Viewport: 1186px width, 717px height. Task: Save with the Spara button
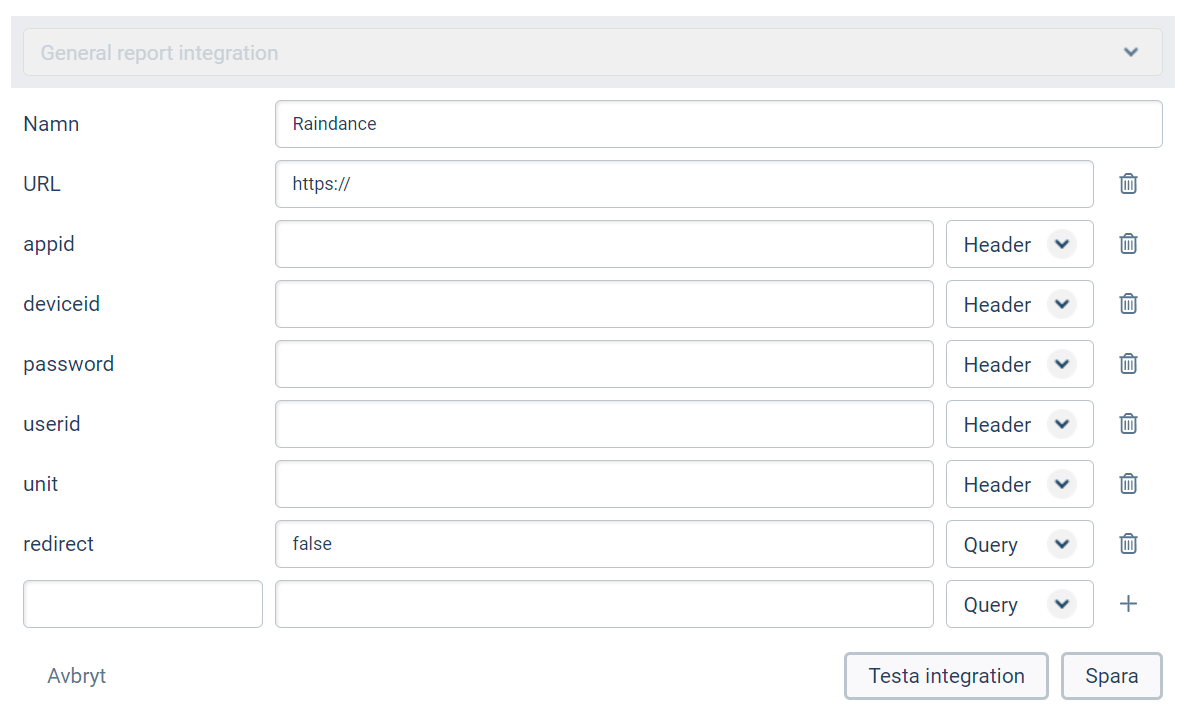(1111, 676)
